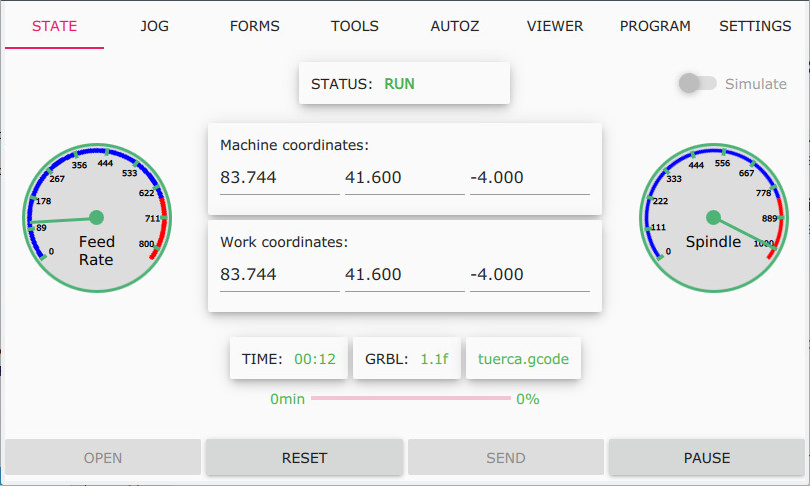Select the STATE tab

pos(54,26)
